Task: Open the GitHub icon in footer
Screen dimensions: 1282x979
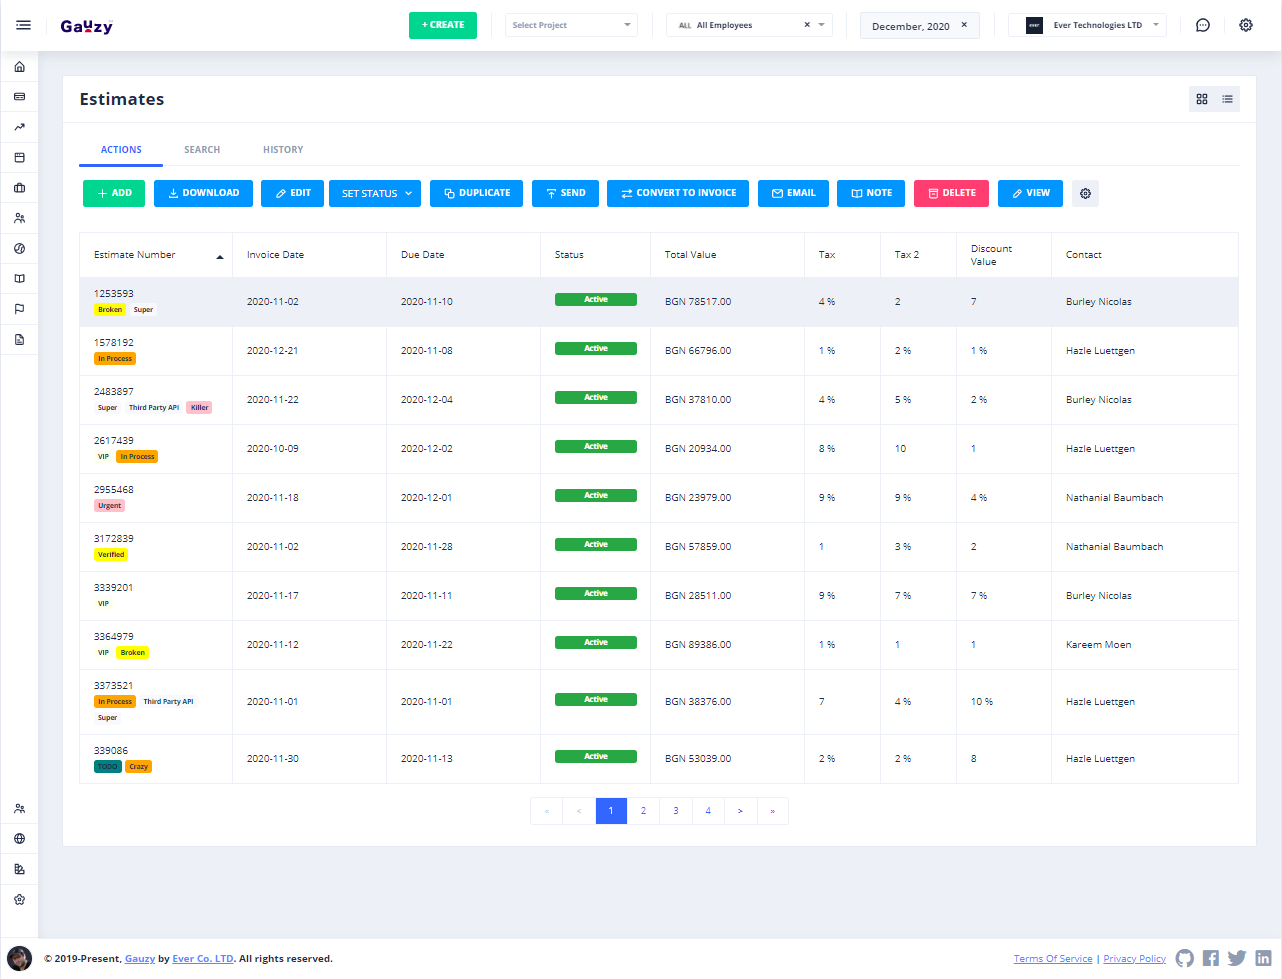Action: point(1185,958)
